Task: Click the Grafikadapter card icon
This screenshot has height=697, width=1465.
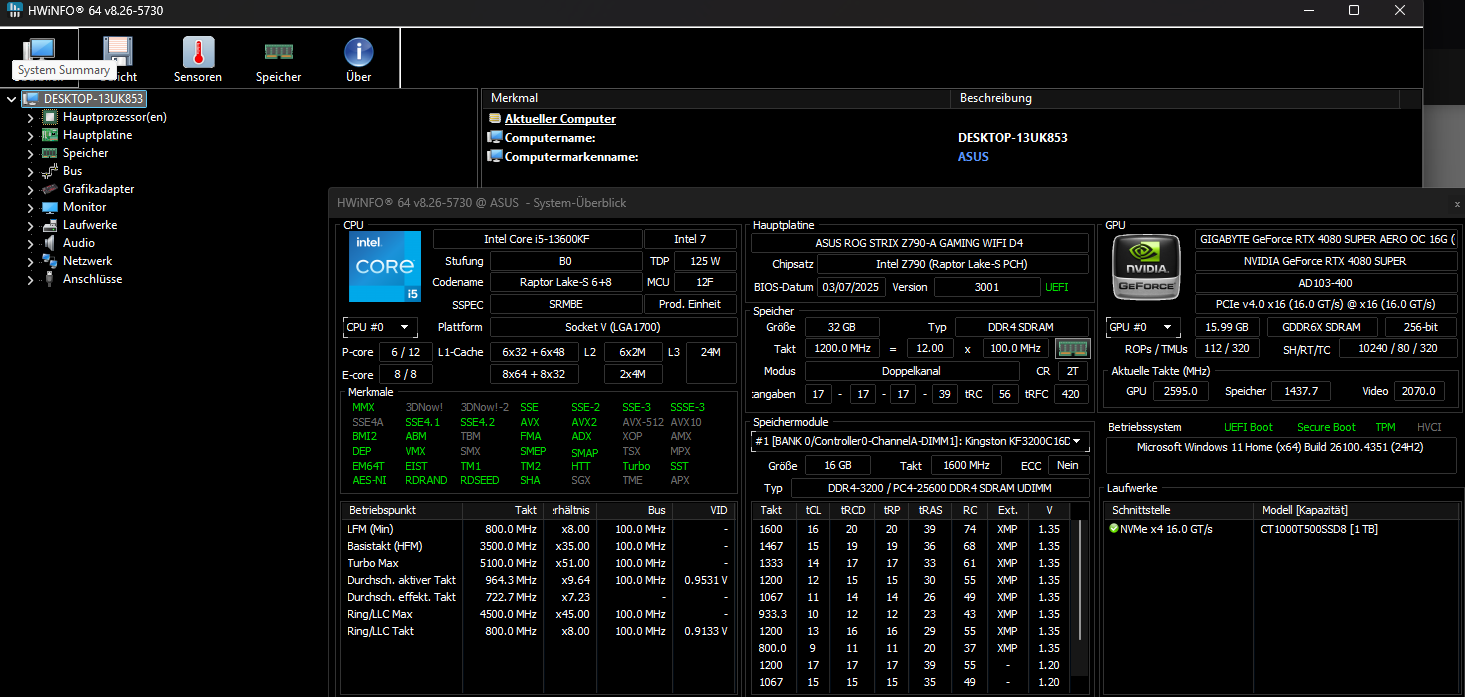Action: coord(50,189)
